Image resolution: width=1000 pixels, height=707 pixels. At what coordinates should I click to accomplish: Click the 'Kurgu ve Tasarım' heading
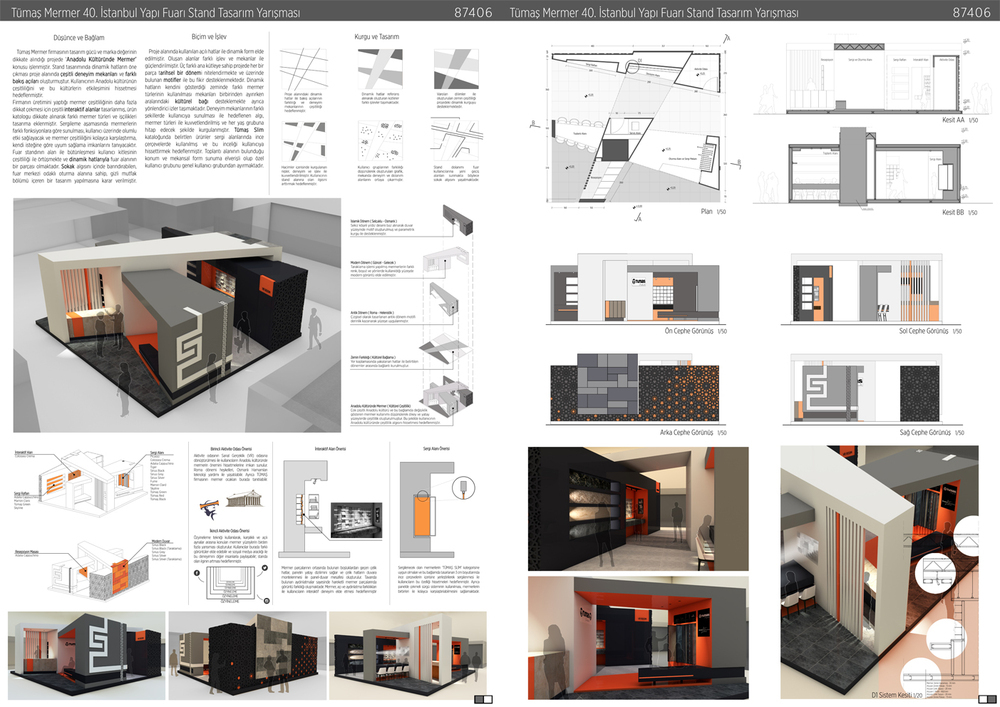[377, 37]
